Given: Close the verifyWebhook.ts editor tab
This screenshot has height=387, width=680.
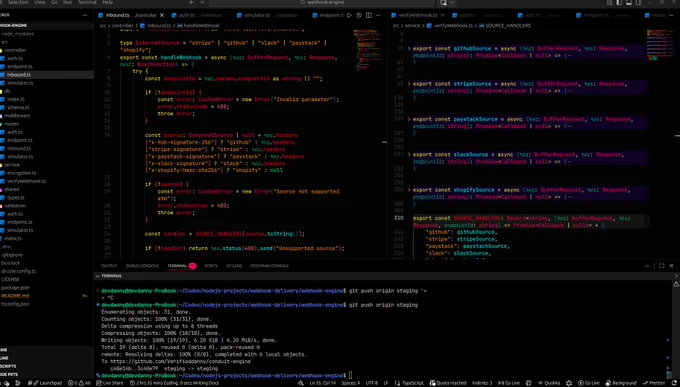Looking at the screenshot, I should (x=441, y=15).
